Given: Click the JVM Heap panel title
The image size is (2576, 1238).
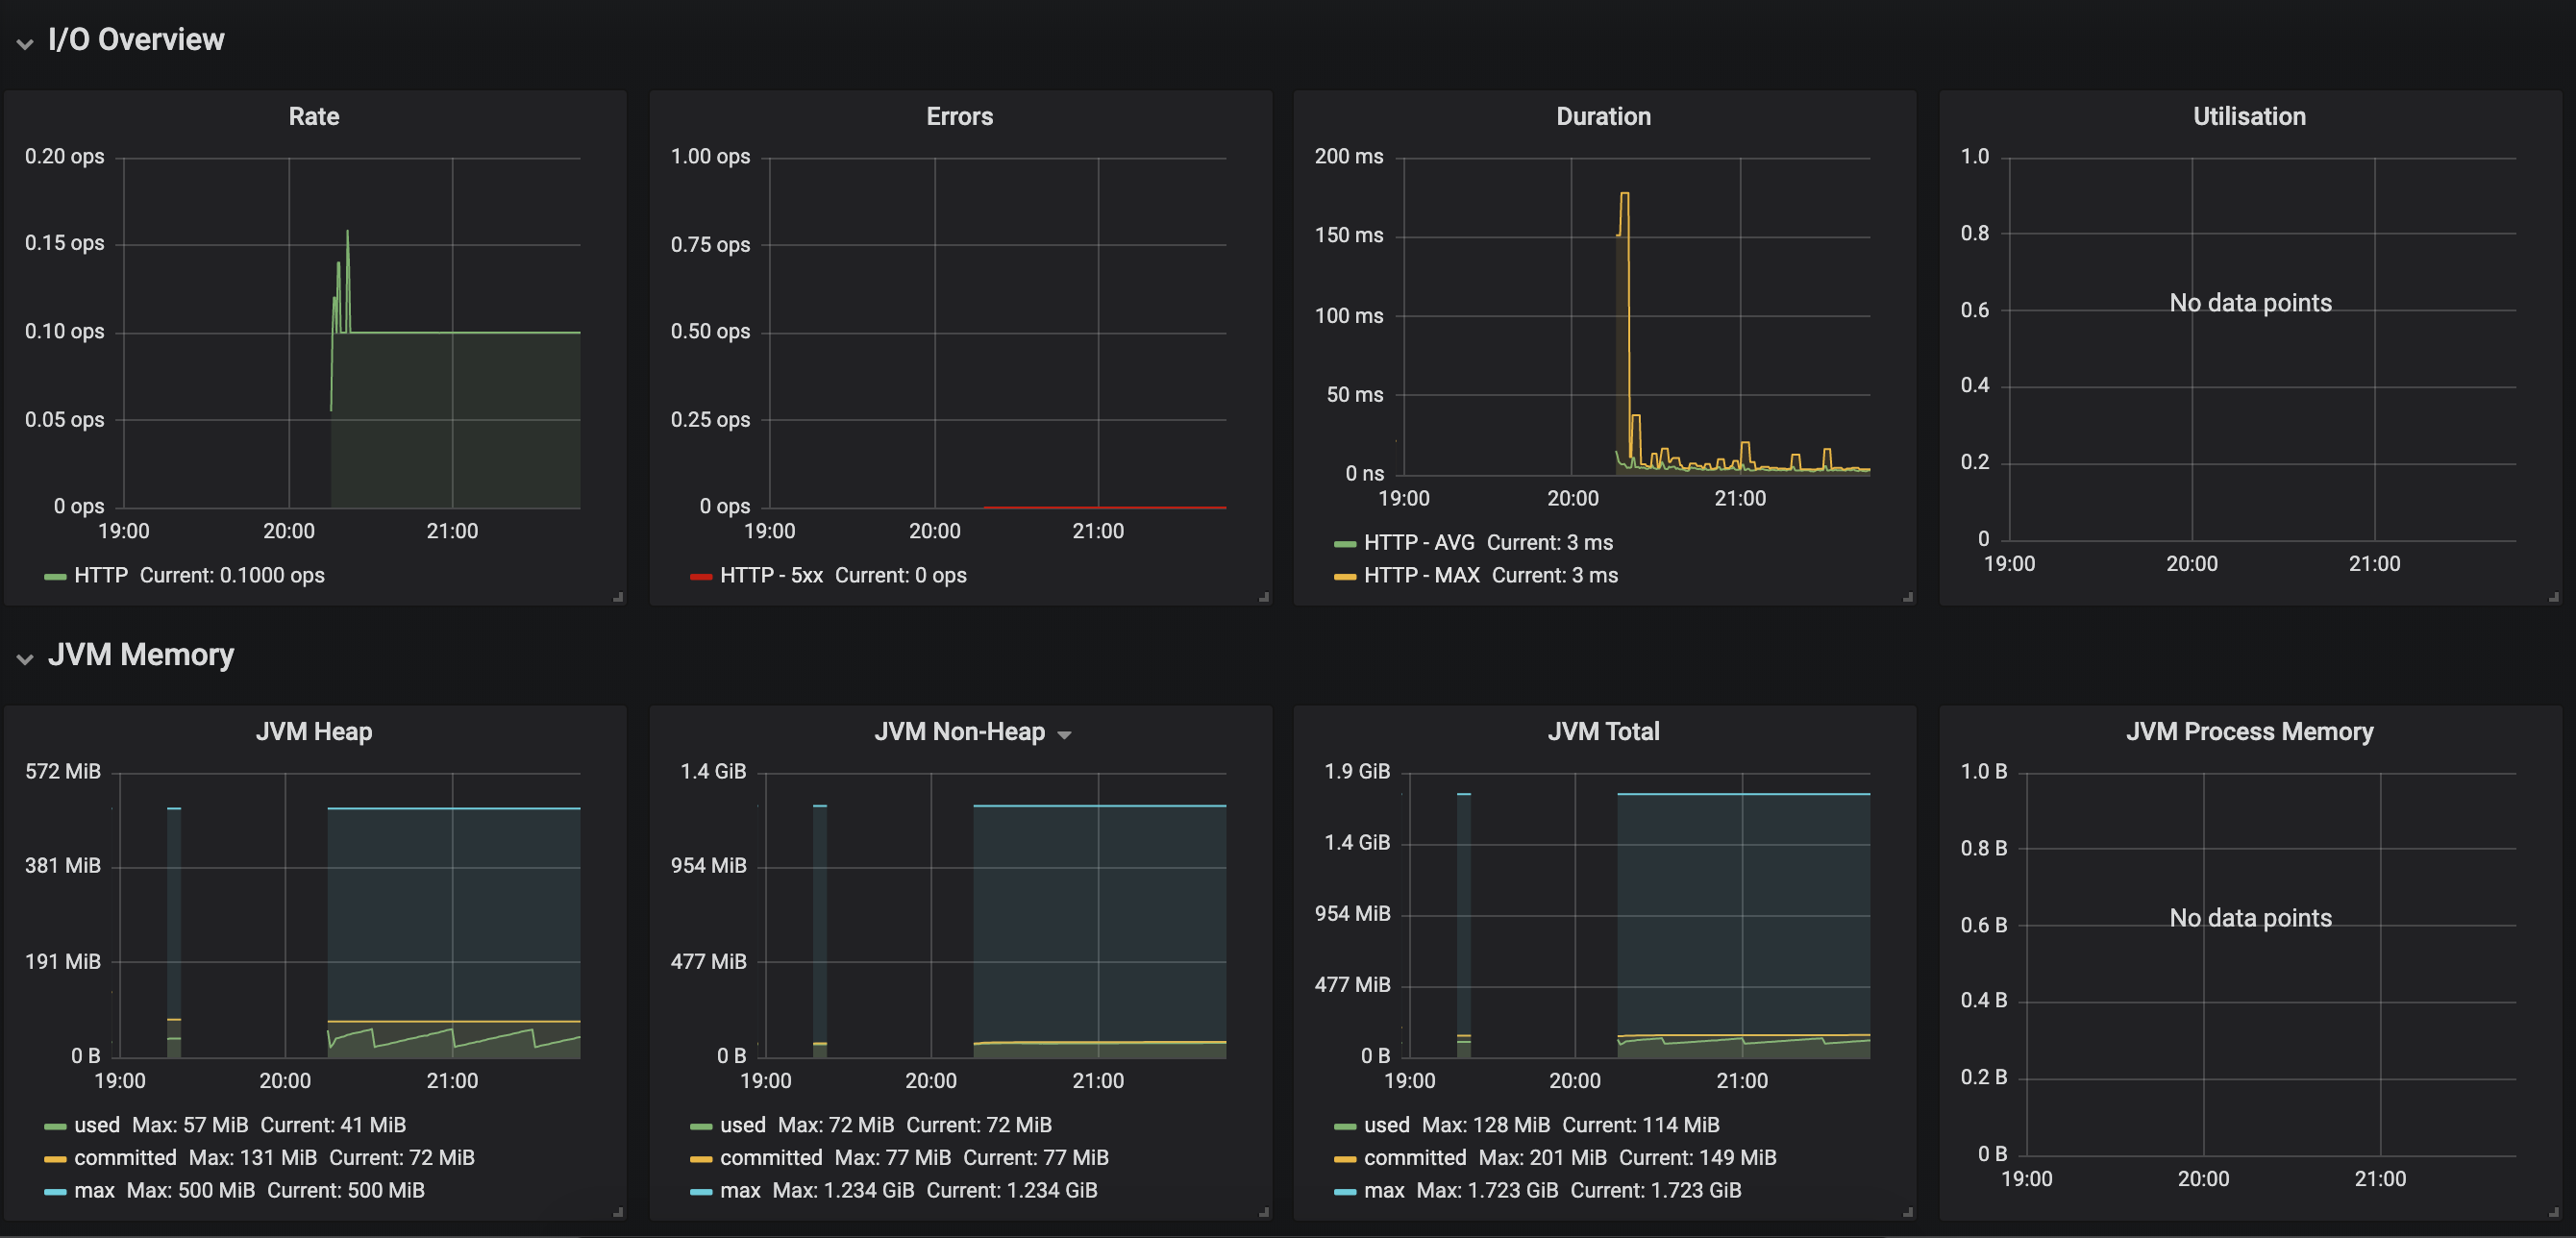Looking at the screenshot, I should coord(314,731).
